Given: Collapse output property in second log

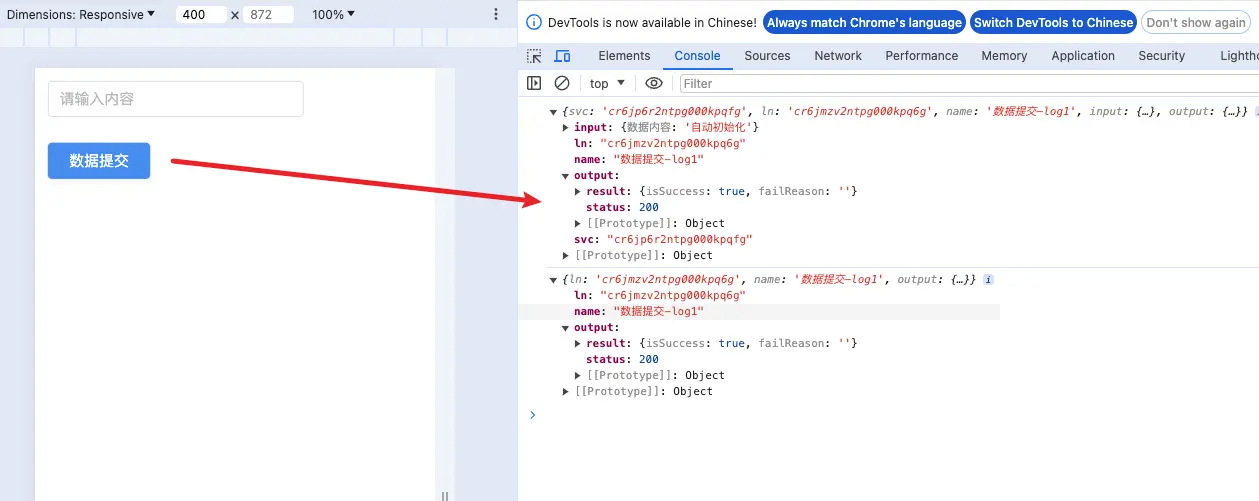Looking at the screenshot, I should click(x=566, y=327).
